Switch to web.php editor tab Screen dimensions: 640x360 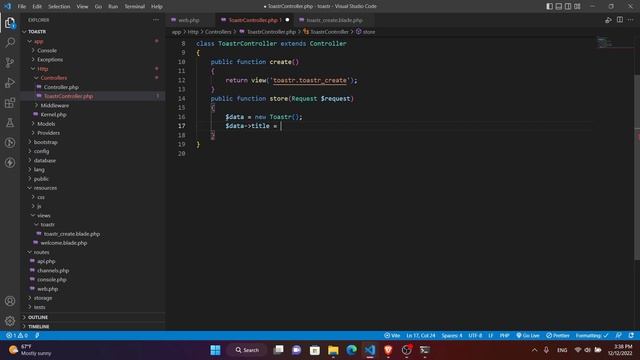tap(188, 20)
